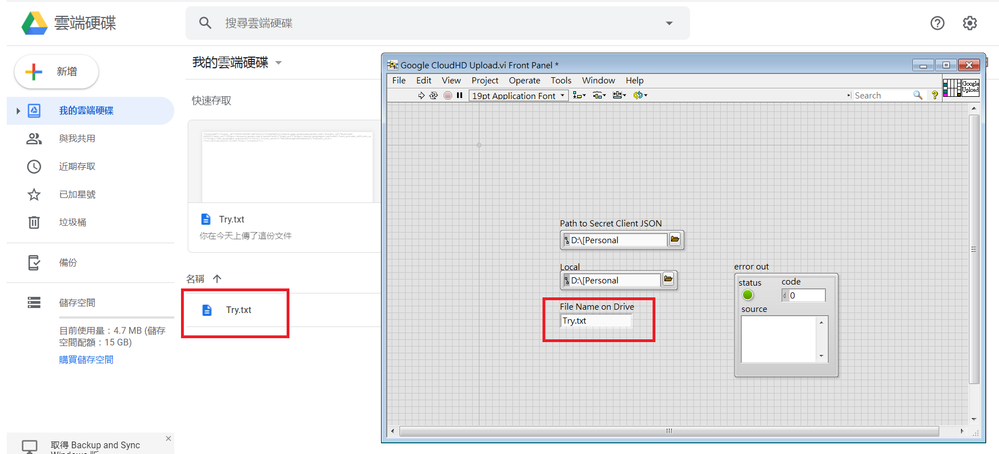The image size is (999, 454).
Task: Open the Window menu in LabVIEW
Action: (598, 80)
